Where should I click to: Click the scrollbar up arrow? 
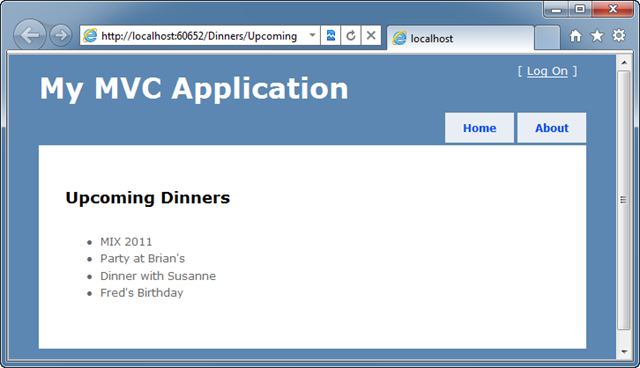pyautogui.click(x=624, y=62)
